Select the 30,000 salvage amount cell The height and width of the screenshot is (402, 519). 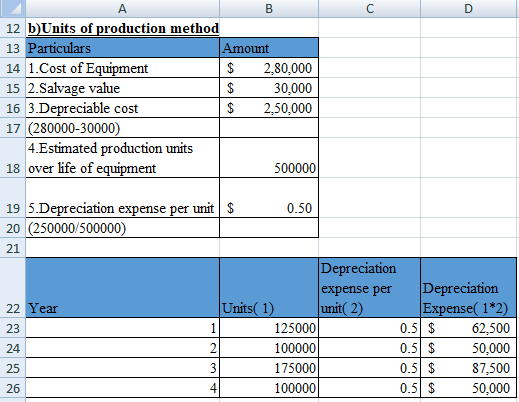269,88
